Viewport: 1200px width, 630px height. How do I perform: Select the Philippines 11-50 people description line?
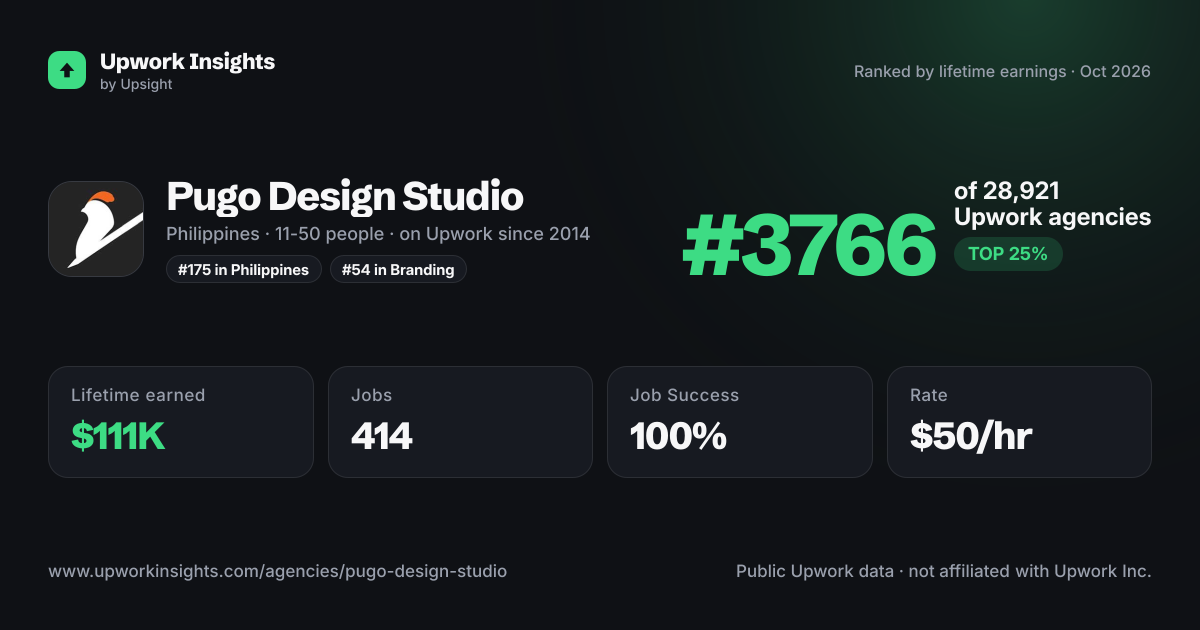pyautogui.click(x=378, y=234)
